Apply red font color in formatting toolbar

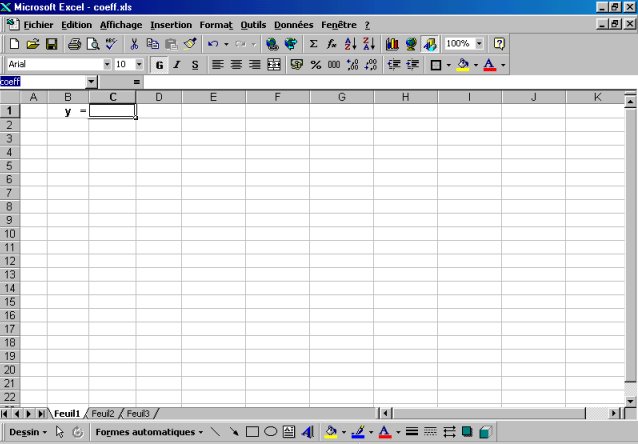point(489,65)
